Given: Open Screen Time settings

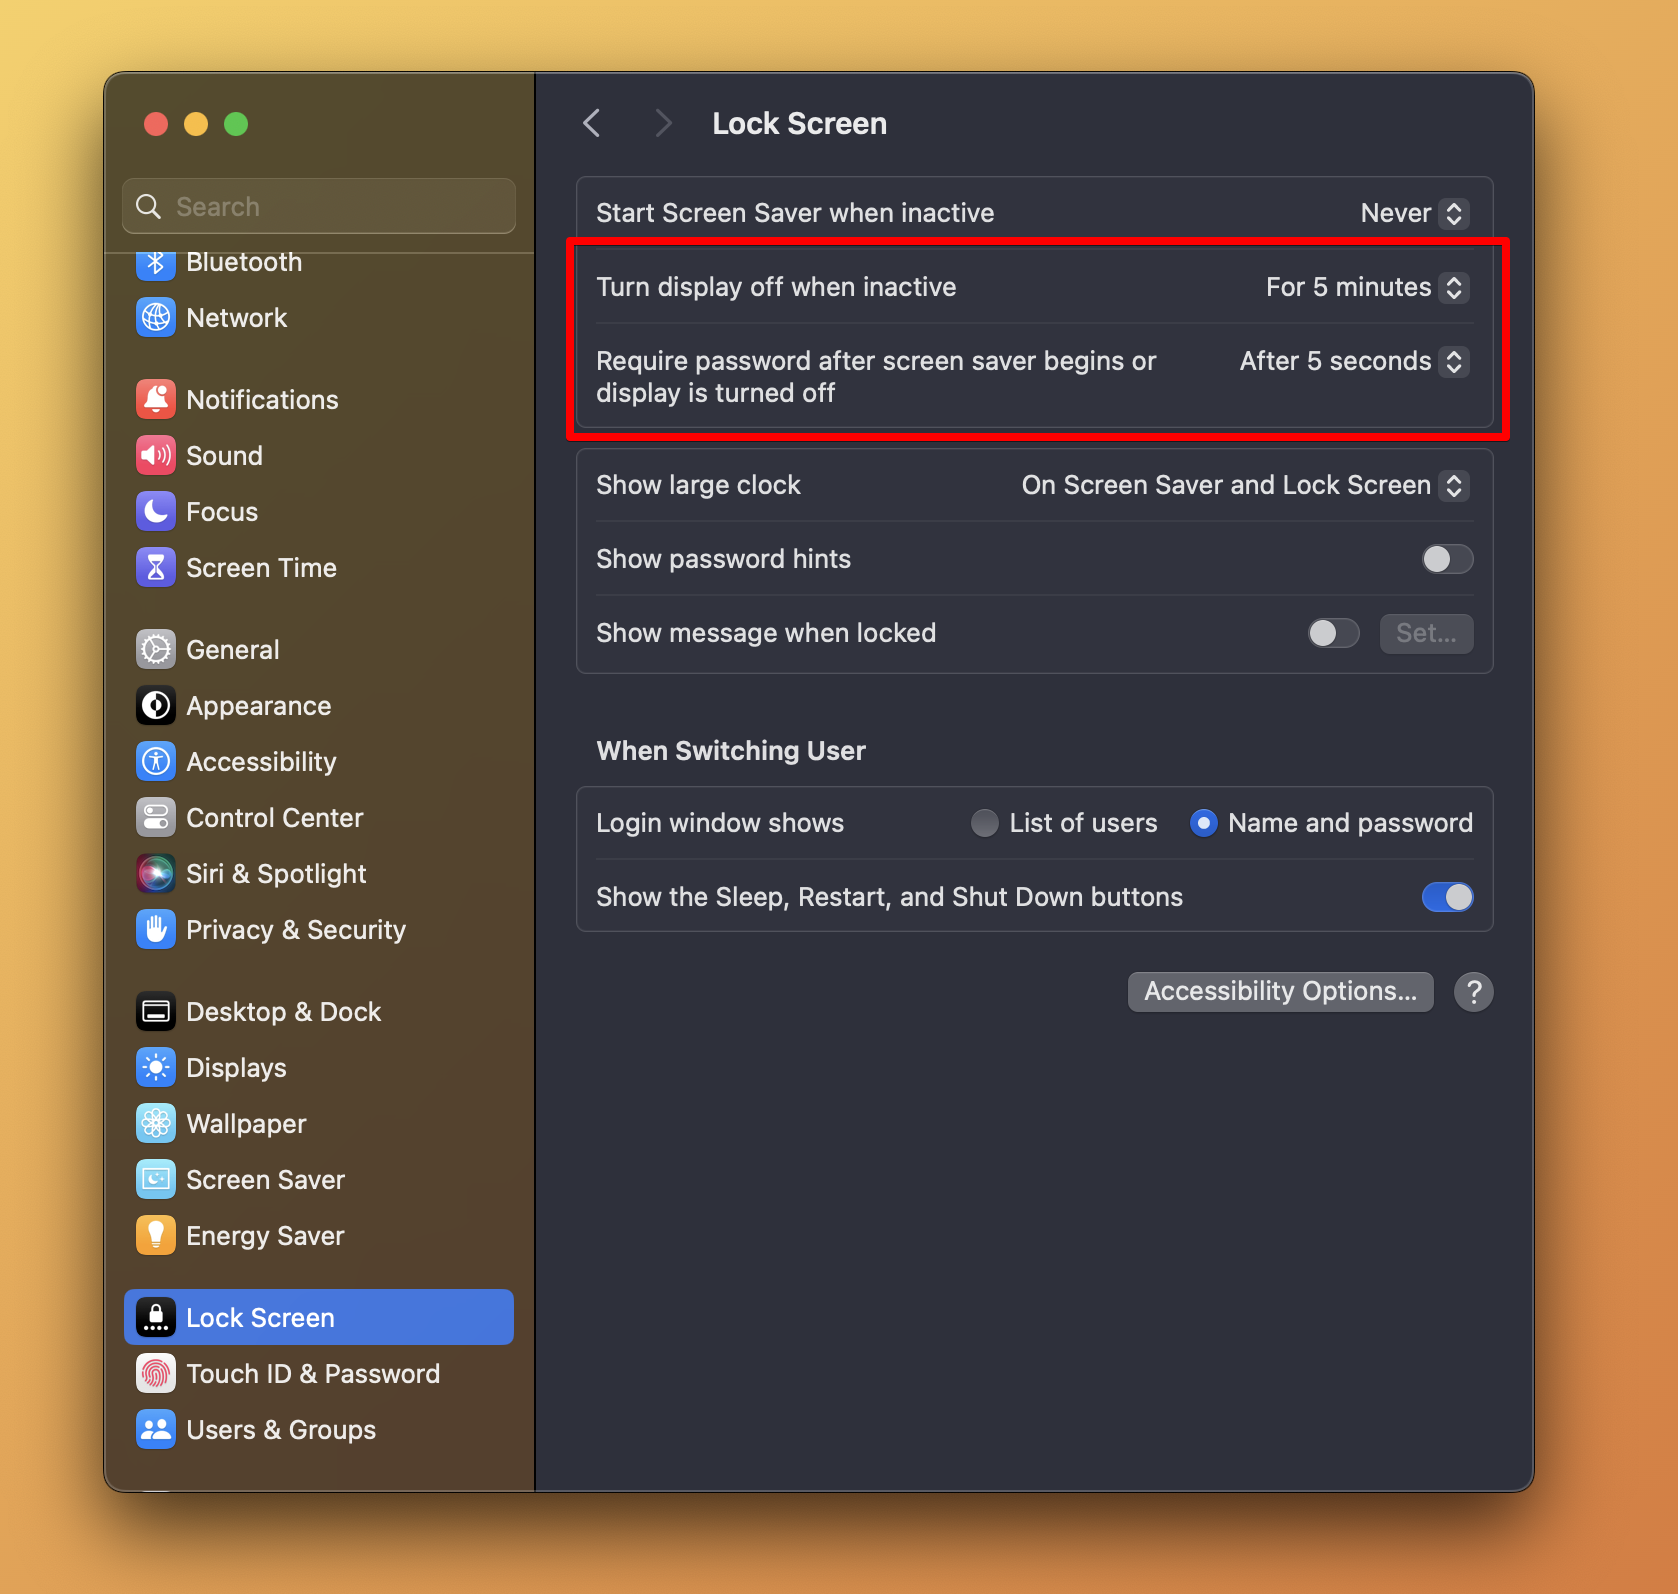Looking at the screenshot, I should point(156,567).
